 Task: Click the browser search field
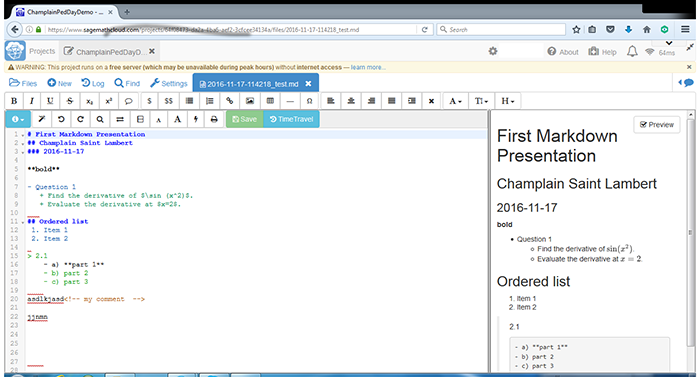tap(501, 29)
